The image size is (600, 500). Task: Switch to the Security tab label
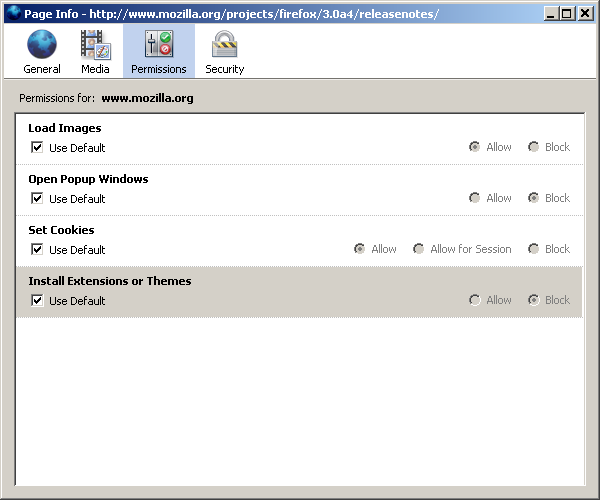click(225, 69)
